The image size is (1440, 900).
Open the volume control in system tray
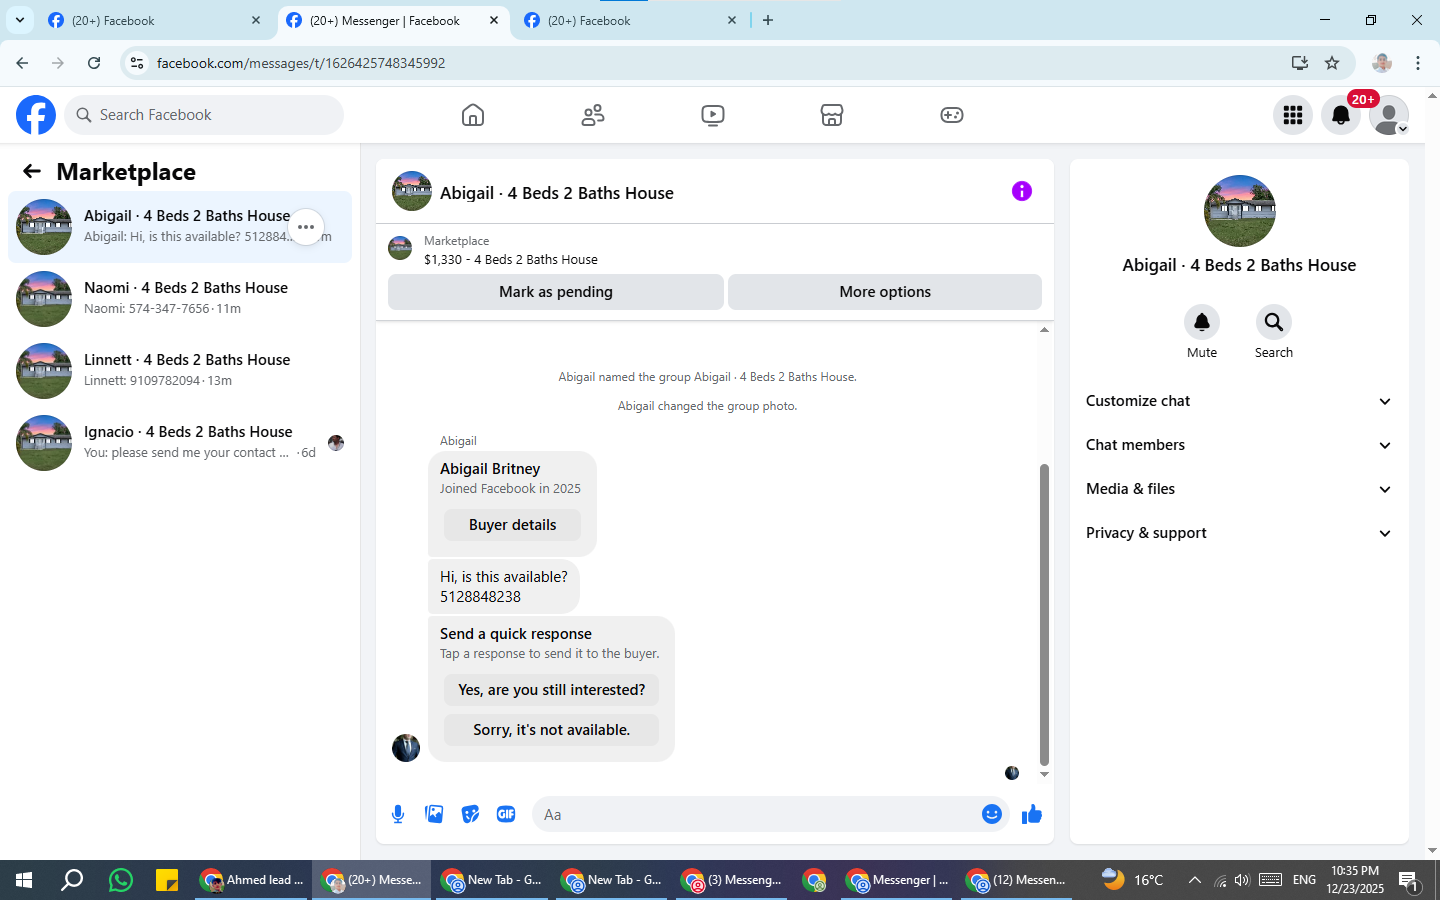click(1242, 880)
